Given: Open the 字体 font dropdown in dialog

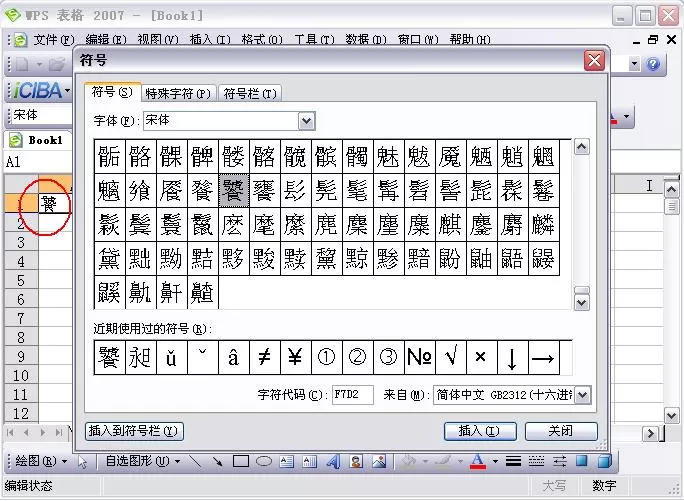Looking at the screenshot, I should point(307,121).
